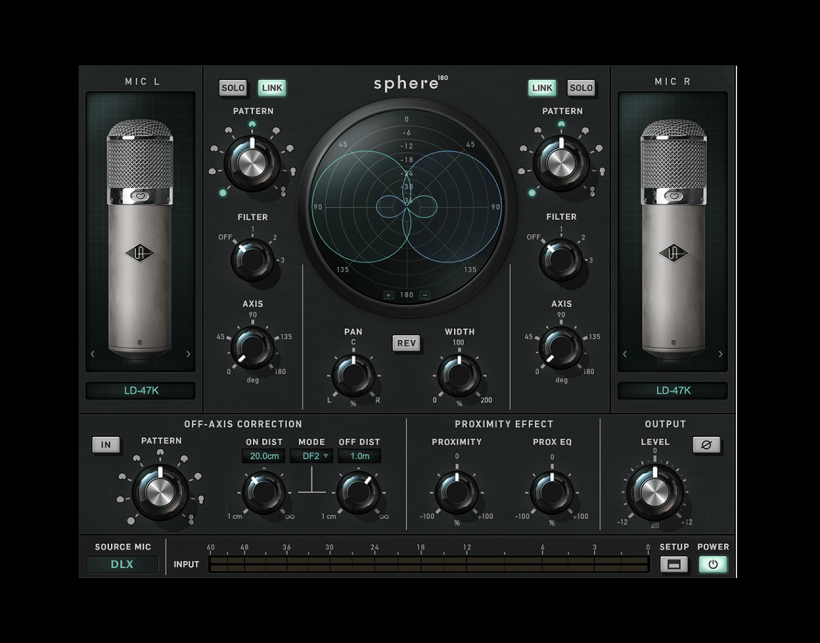The width and height of the screenshot is (820, 643).
Task: Select next Mic L model arrow
Action: point(188,354)
